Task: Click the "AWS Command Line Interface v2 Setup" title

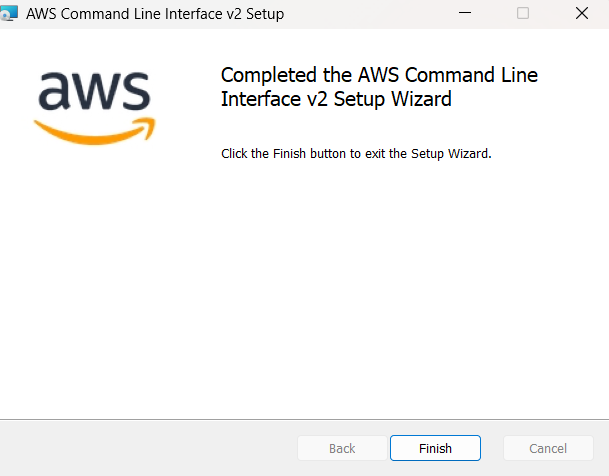Action: tap(155, 14)
